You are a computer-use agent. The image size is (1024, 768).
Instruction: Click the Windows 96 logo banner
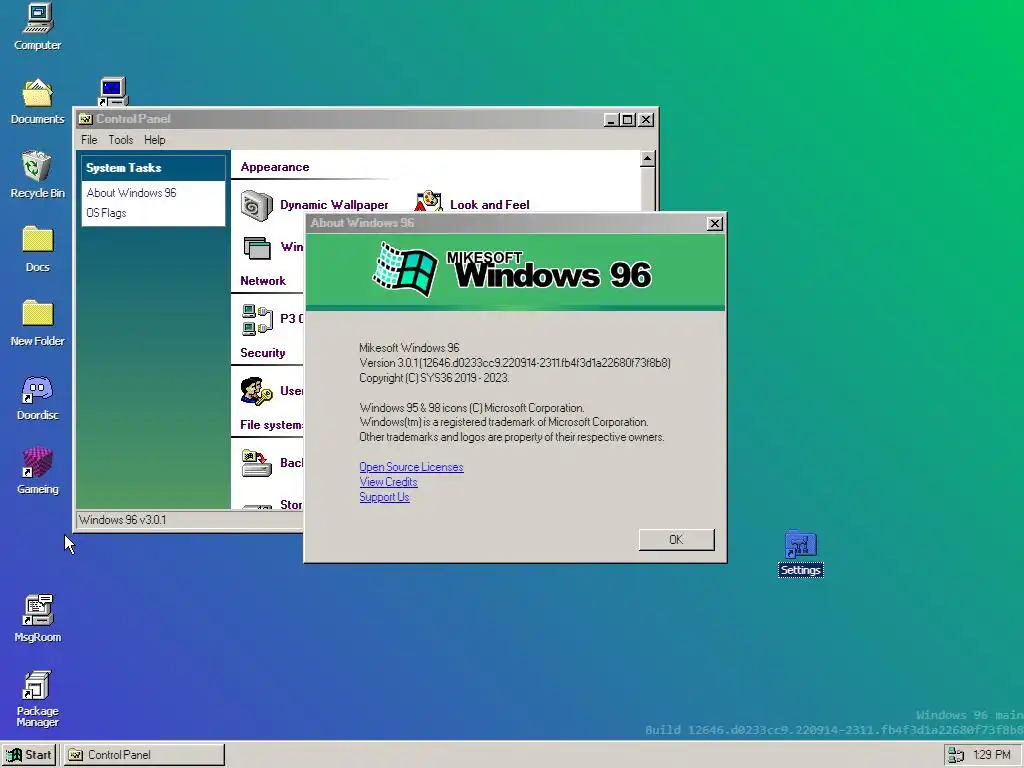(515, 271)
